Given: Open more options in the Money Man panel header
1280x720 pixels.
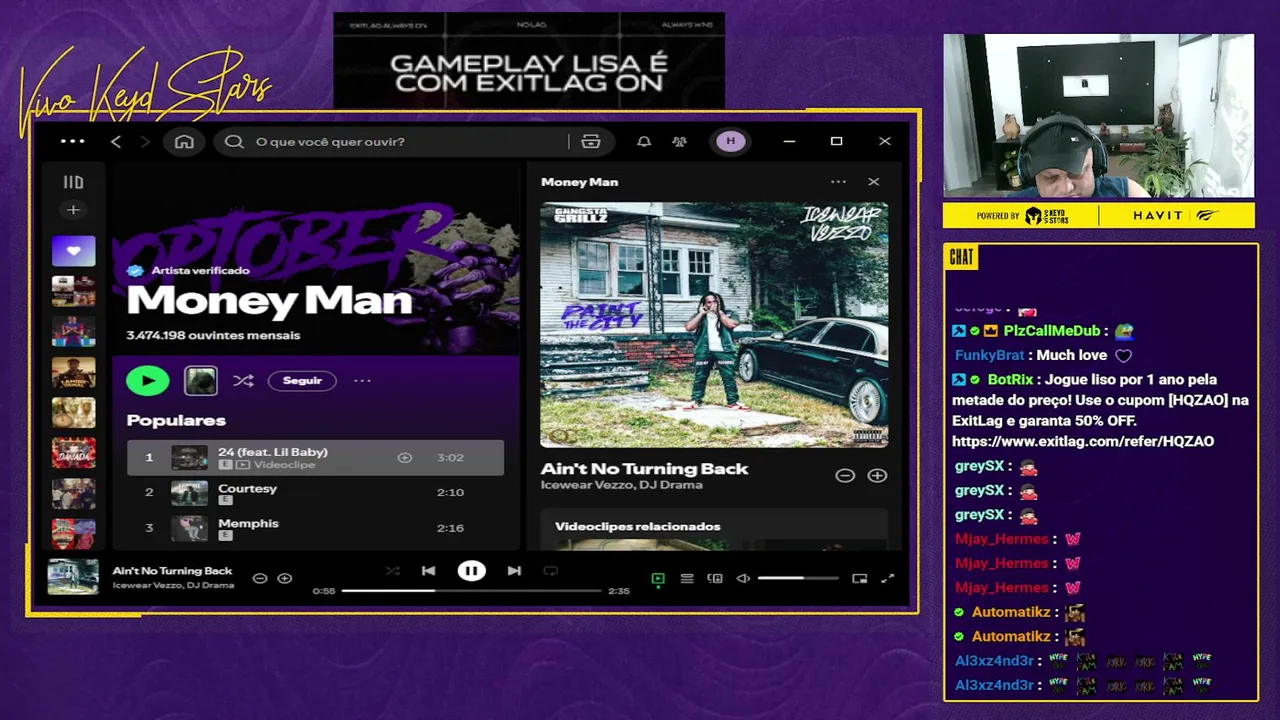Looking at the screenshot, I should [x=838, y=182].
